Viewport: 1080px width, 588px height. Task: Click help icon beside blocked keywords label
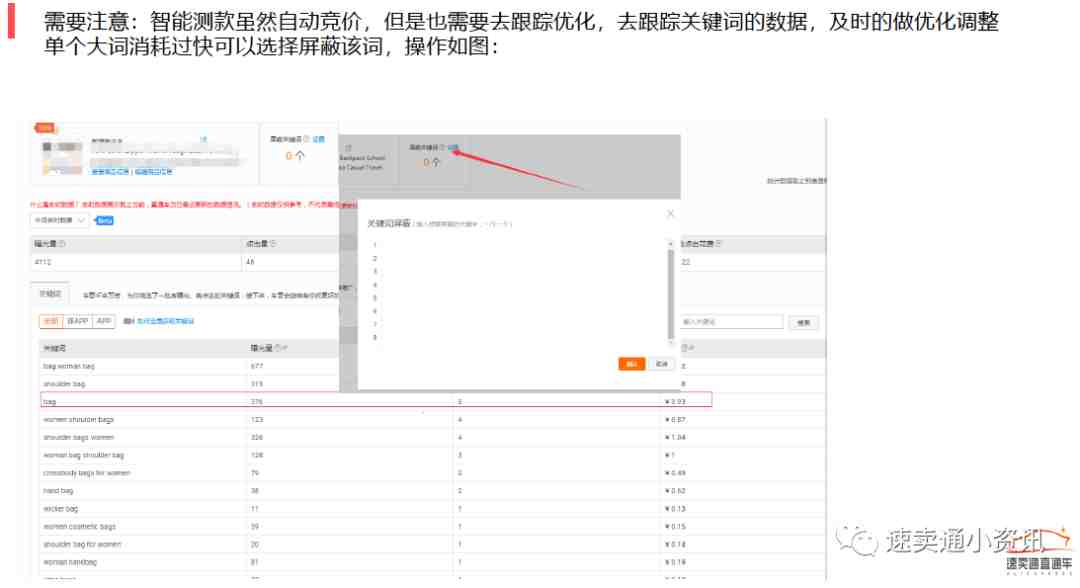point(306,140)
